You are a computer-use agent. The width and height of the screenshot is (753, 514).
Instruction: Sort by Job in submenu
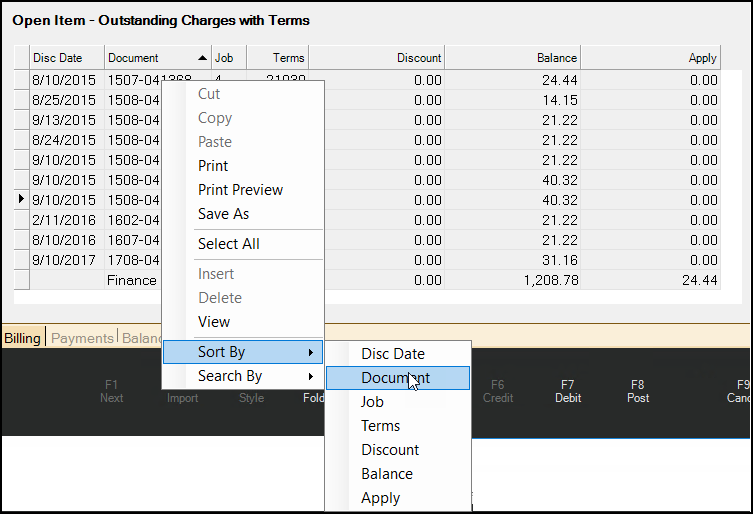coord(372,401)
